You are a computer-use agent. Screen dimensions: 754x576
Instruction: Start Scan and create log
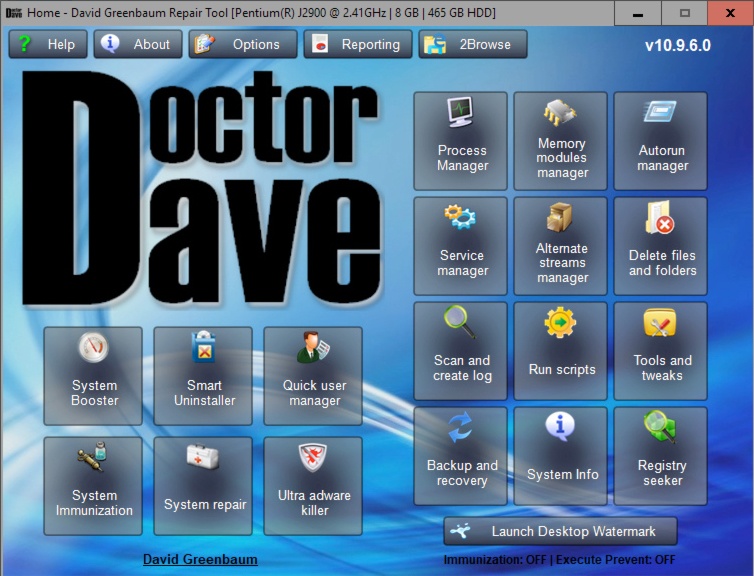click(x=462, y=351)
